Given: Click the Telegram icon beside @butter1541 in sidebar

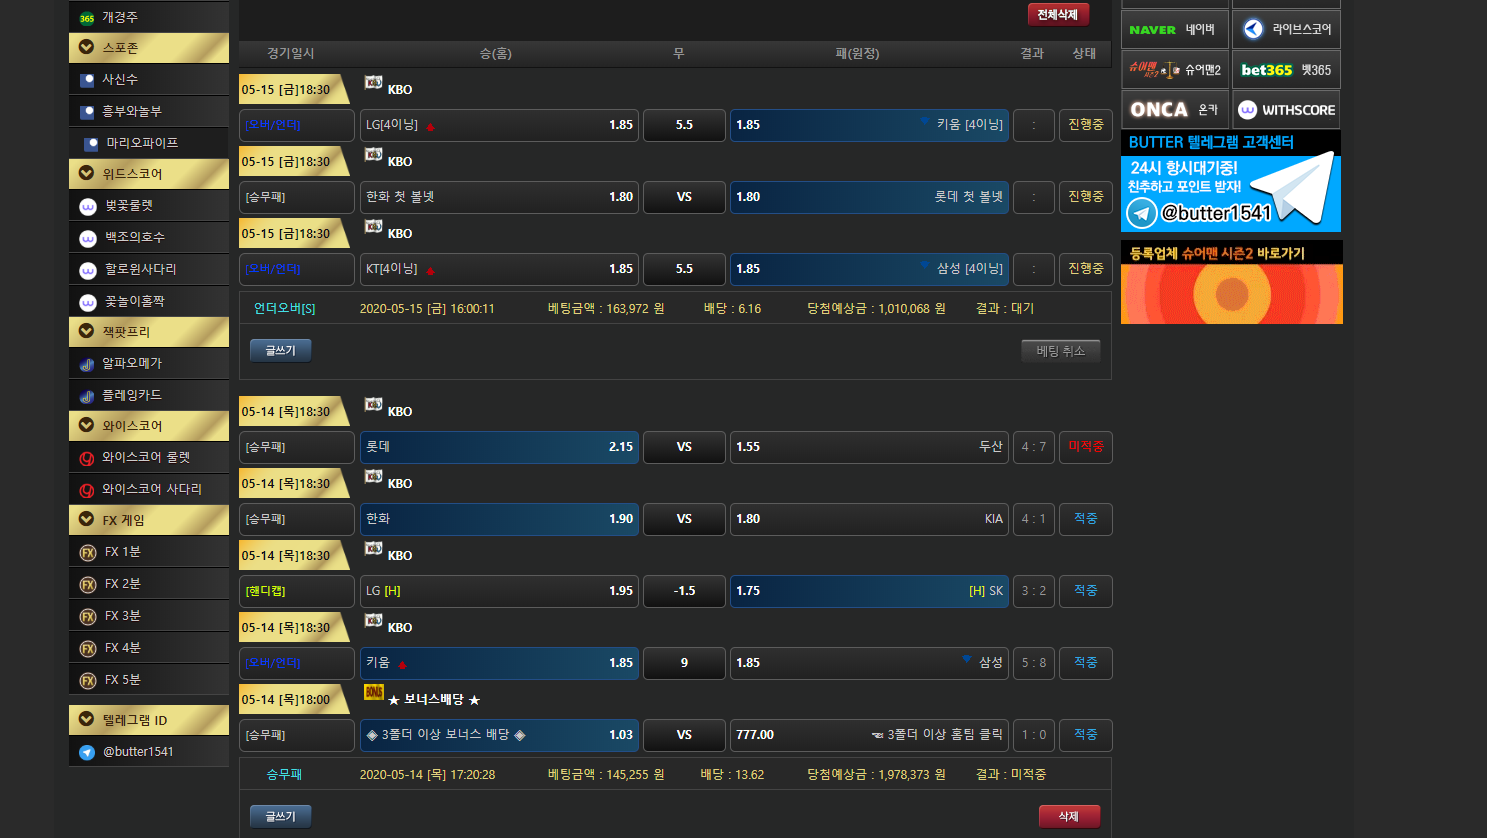Looking at the screenshot, I should click(87, 752).
